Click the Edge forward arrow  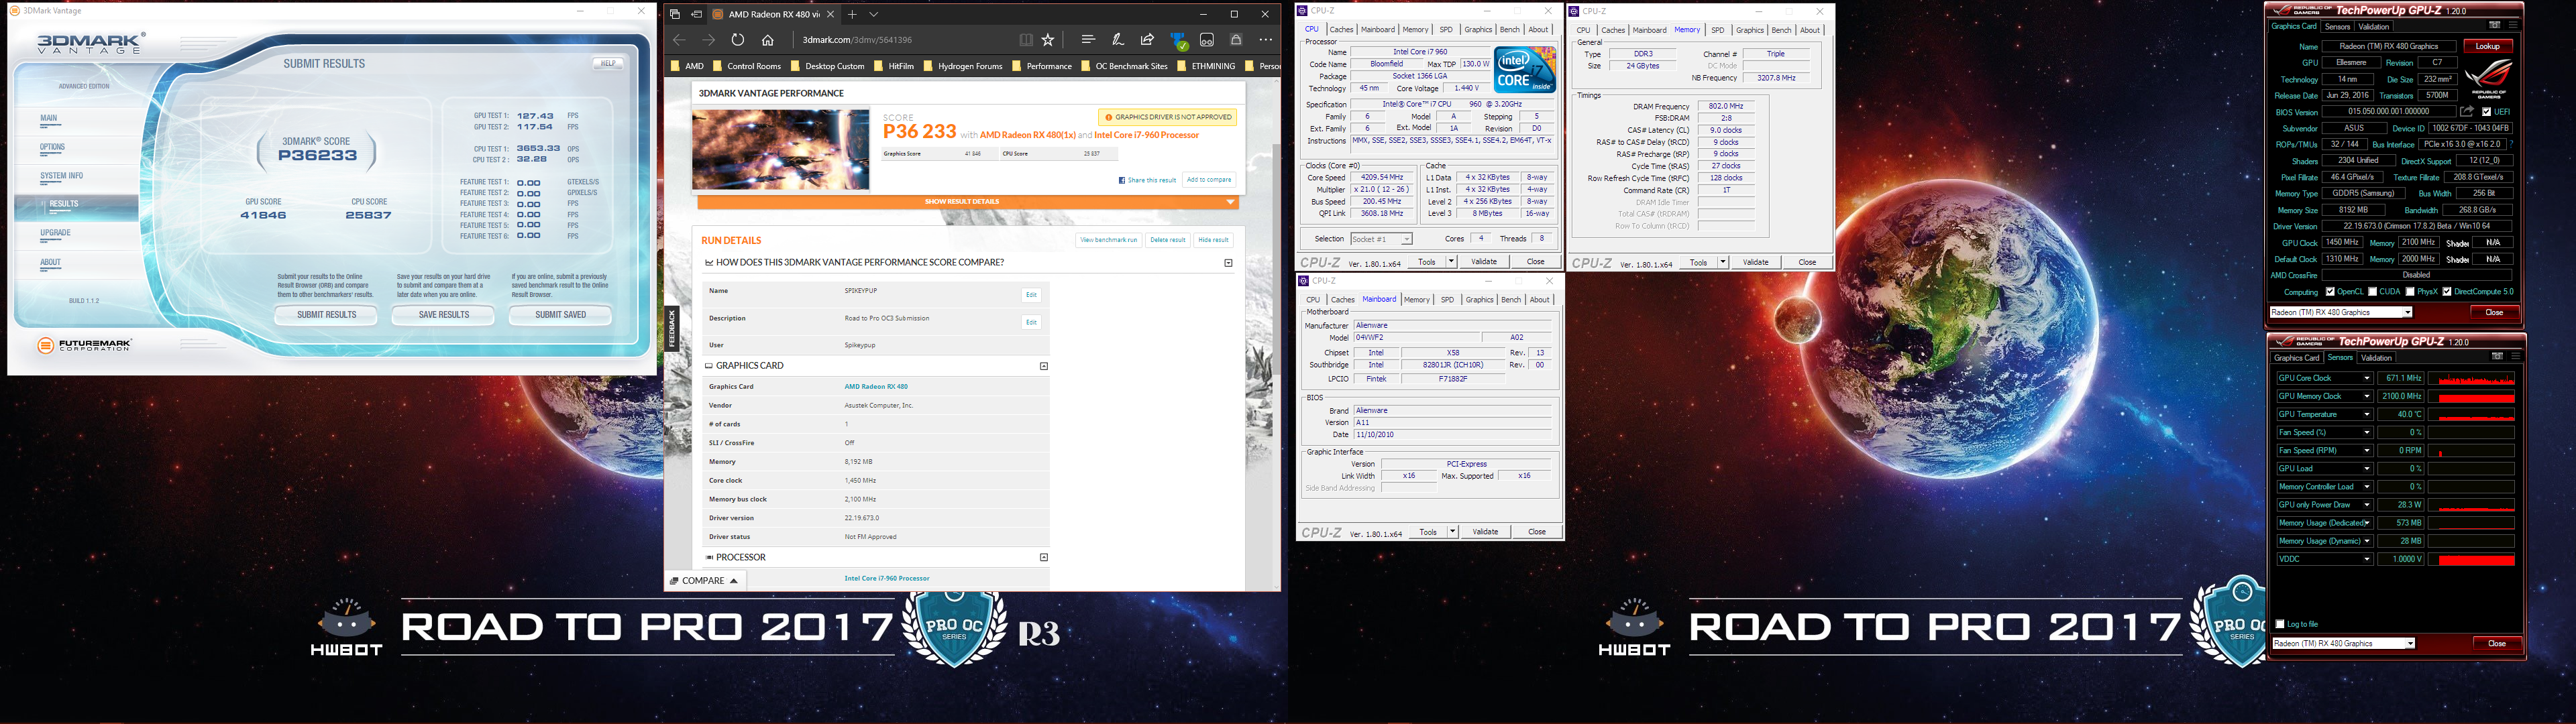[708, 40]
